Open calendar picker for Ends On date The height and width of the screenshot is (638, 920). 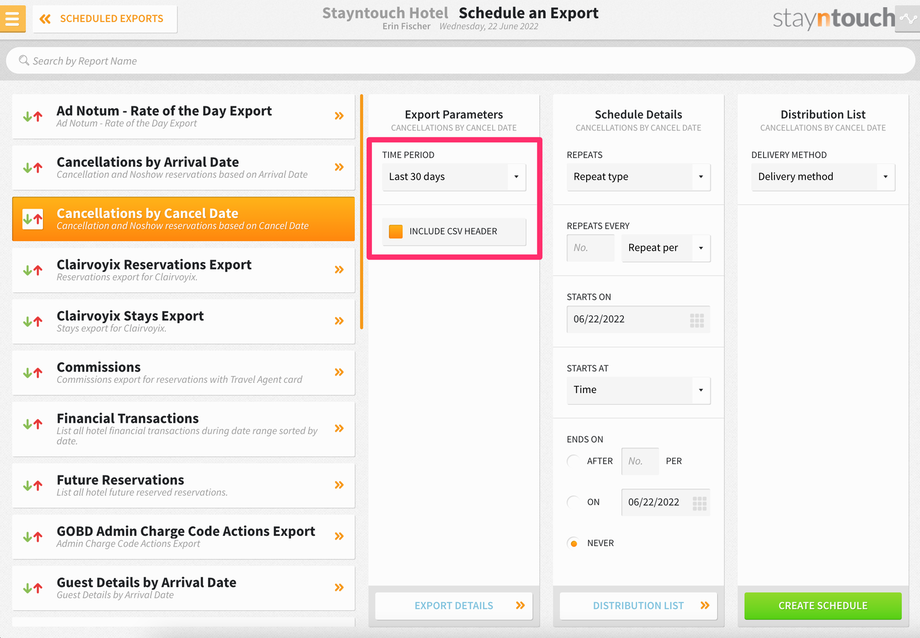[699, 503]
